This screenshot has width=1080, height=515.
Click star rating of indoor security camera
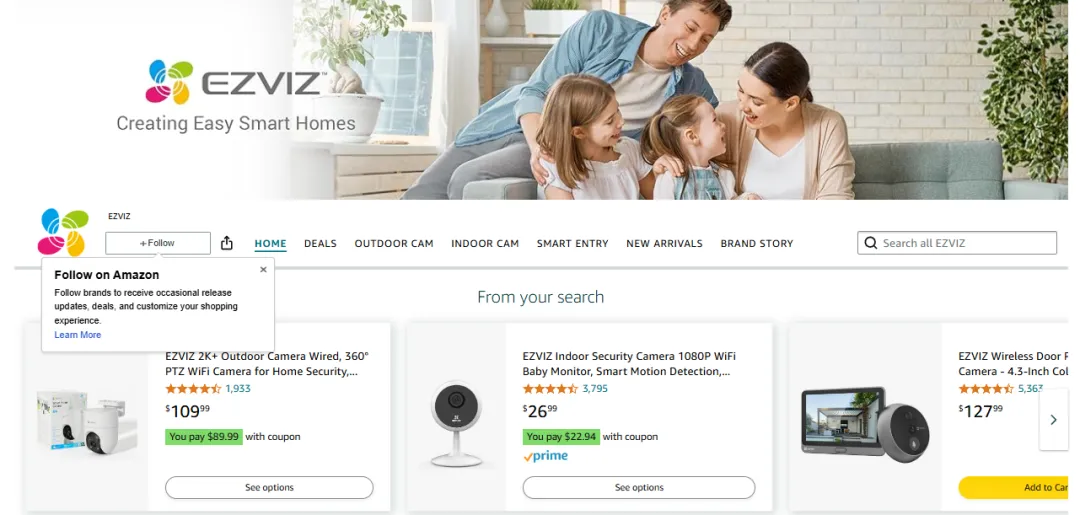click(550, 389)
